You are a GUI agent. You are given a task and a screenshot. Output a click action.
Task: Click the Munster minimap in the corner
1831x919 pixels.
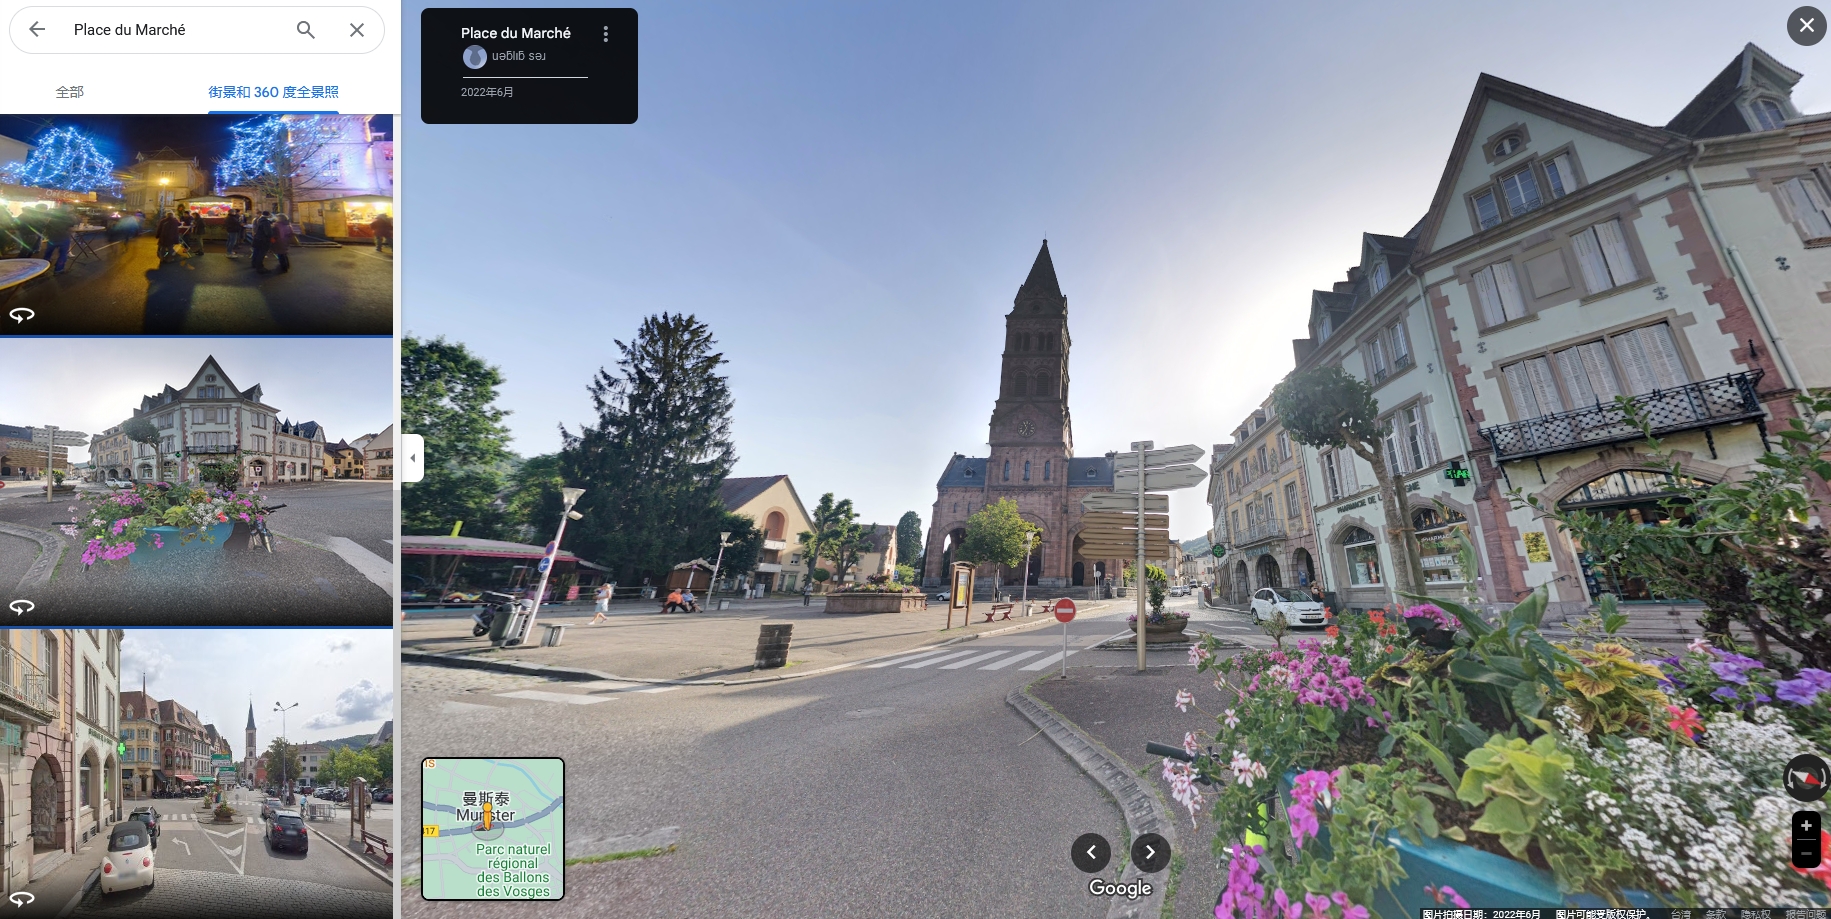pos(493,828)
